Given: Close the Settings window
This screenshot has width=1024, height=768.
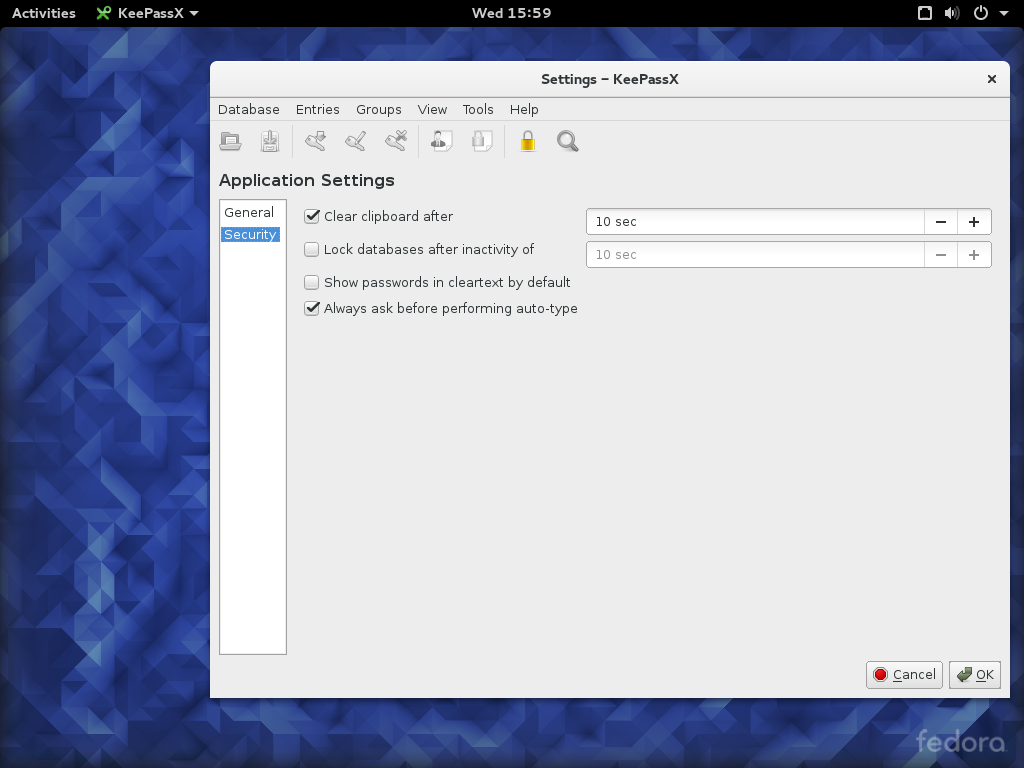Looking at the screenshot, I should (x=991, y=79).
